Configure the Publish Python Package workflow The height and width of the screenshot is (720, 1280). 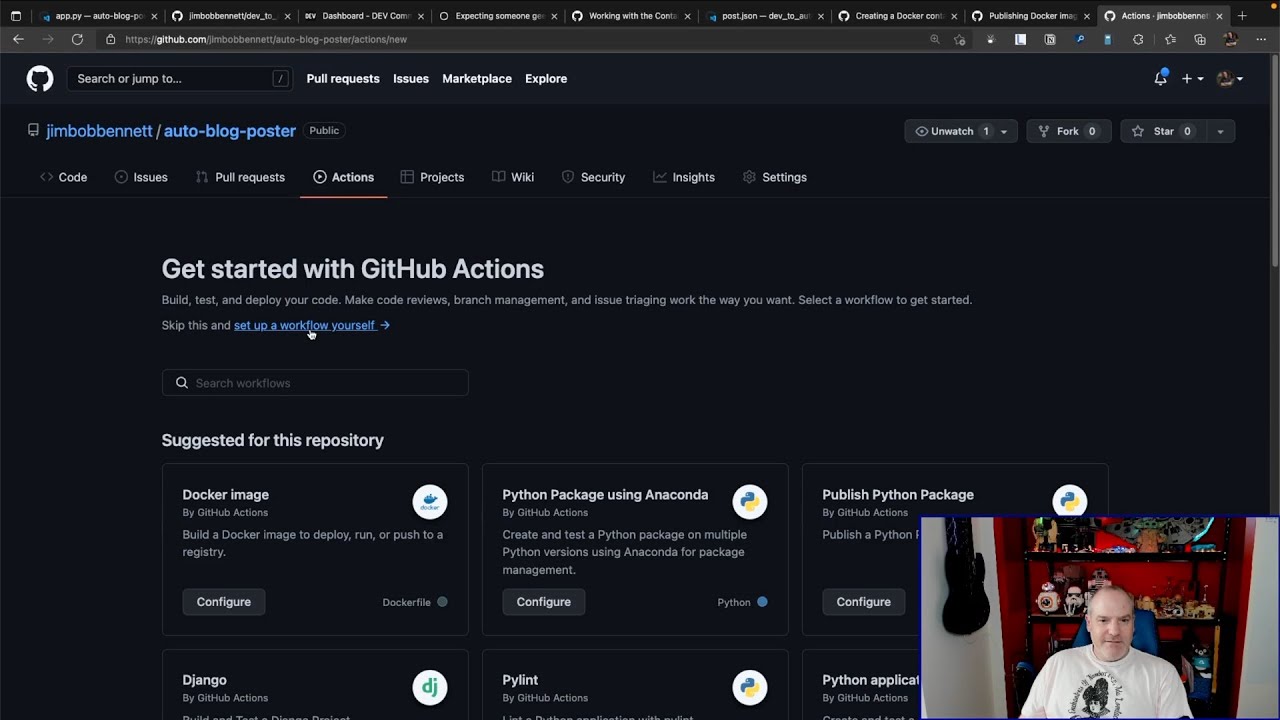864,602
